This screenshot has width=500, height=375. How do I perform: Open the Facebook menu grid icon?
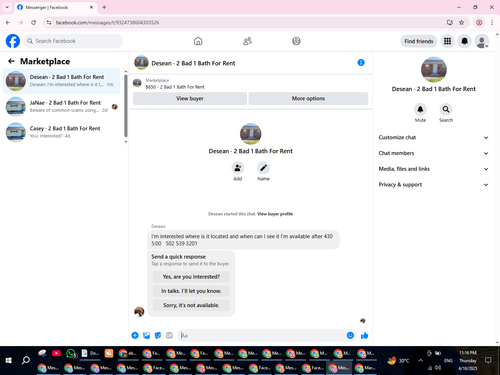coord(447,41)
